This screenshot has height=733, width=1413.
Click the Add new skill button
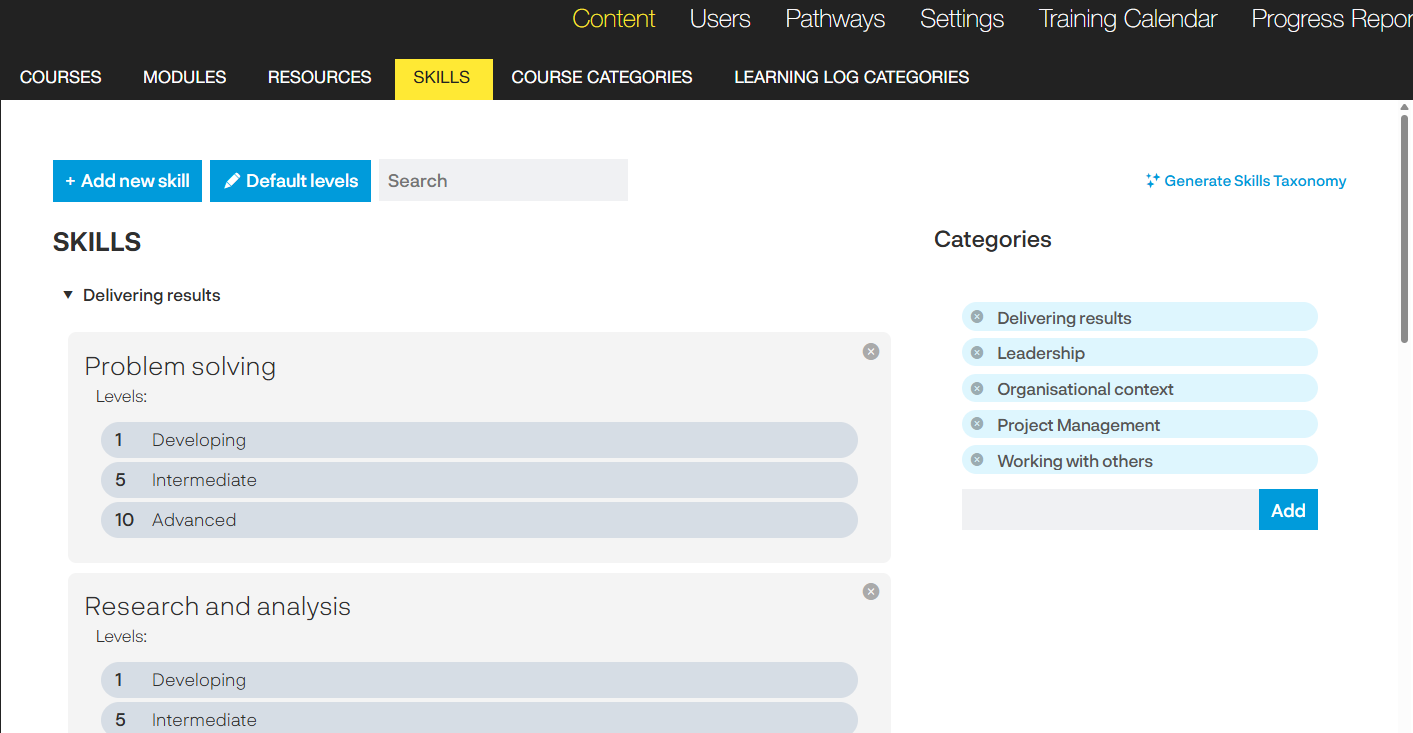pyautogui.click(x=128, y=181)
